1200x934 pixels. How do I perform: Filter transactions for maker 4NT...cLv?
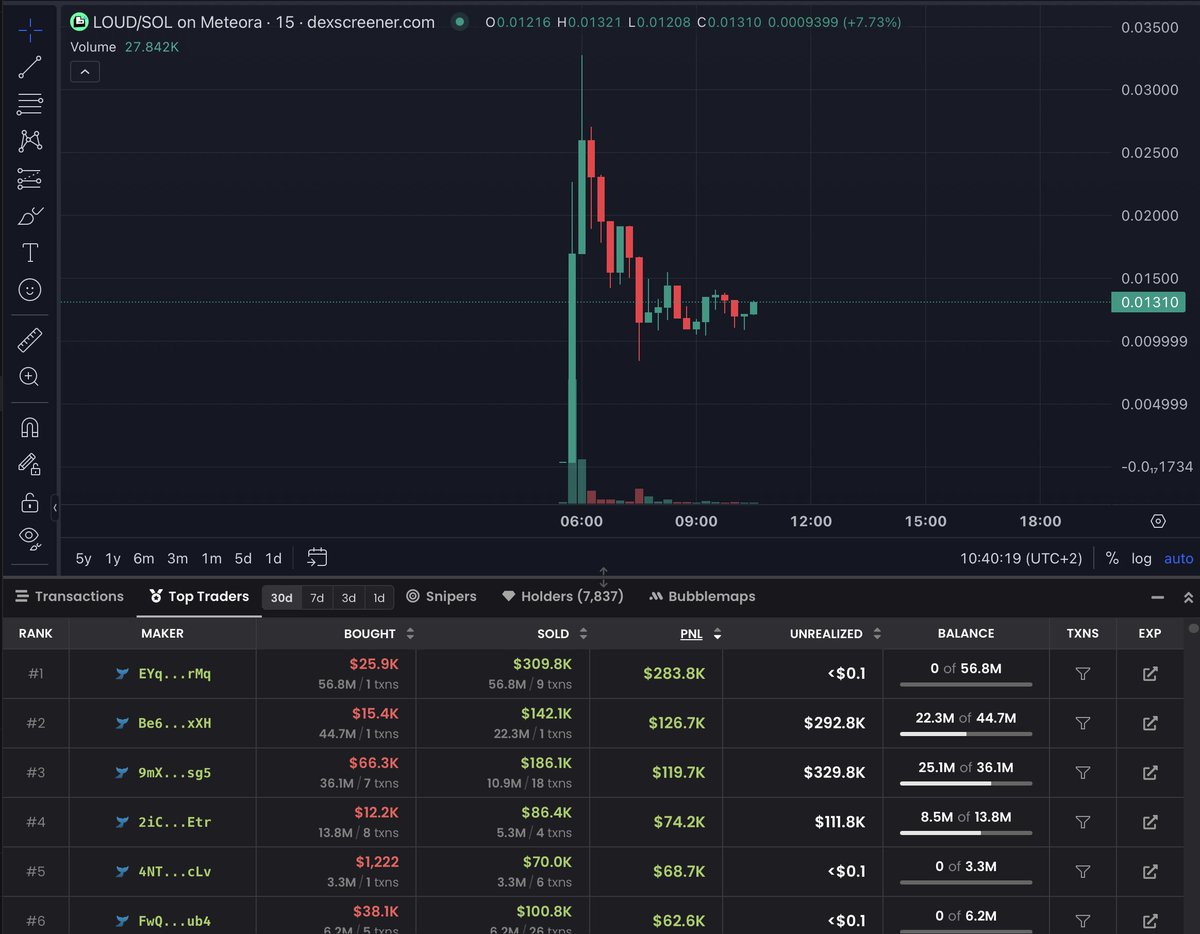1082,872
